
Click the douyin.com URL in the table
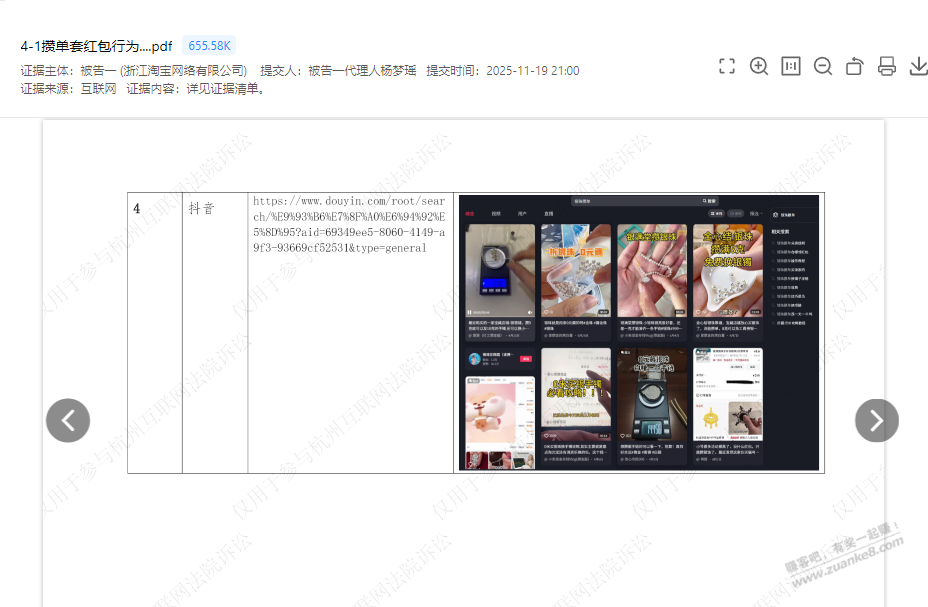349,225
